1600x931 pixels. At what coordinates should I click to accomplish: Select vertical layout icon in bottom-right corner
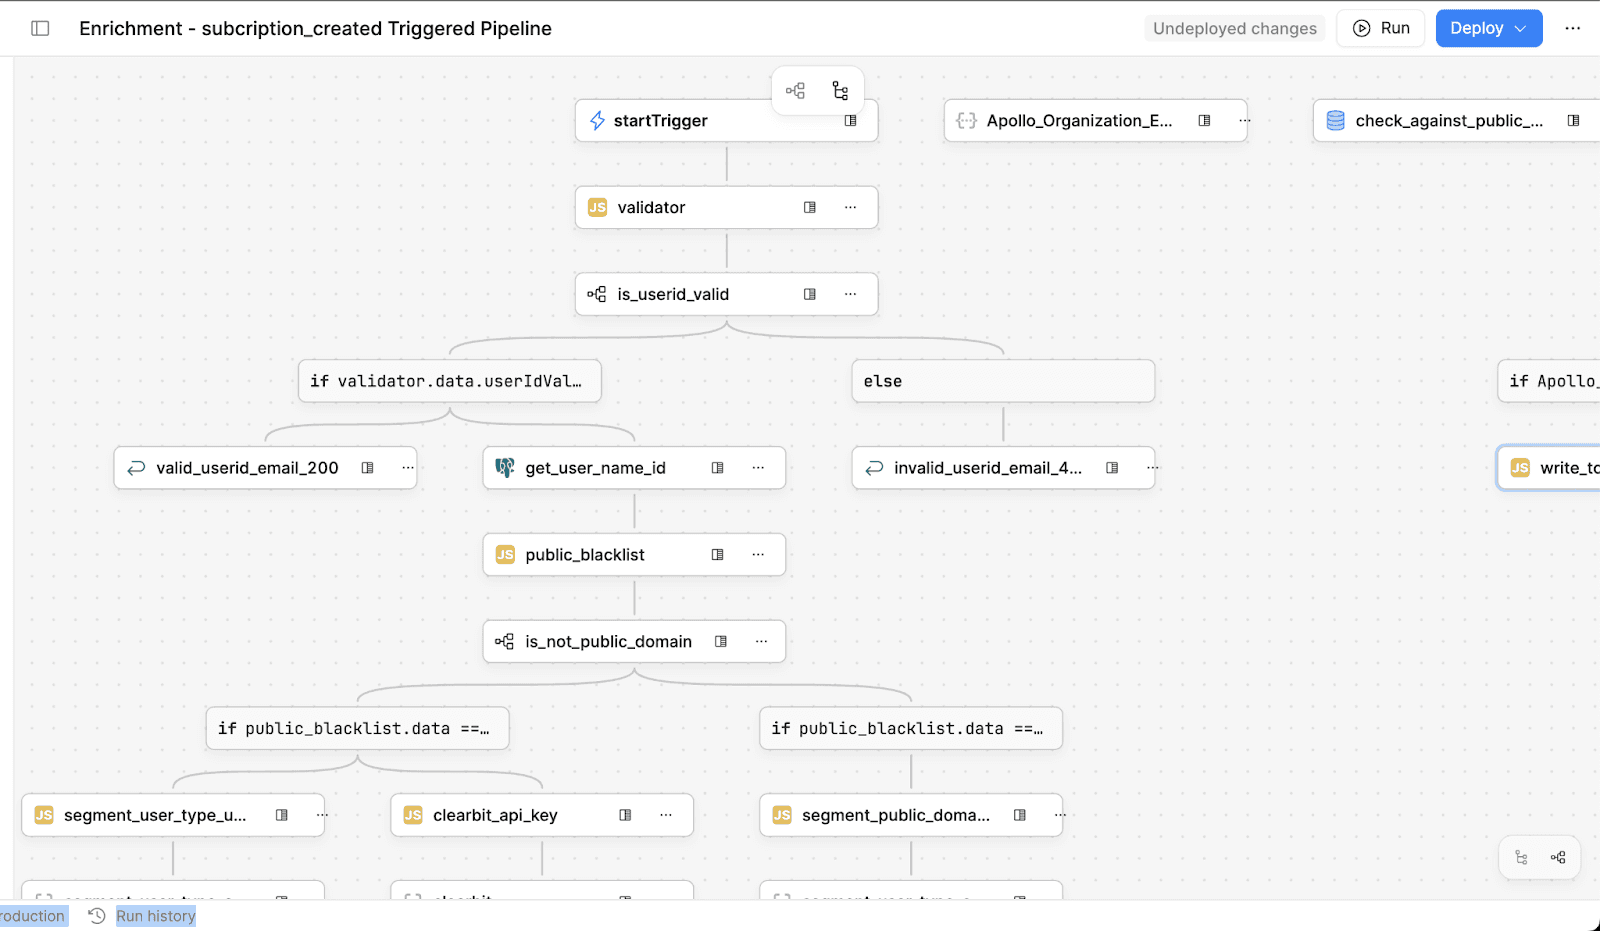coord(1521,857)
